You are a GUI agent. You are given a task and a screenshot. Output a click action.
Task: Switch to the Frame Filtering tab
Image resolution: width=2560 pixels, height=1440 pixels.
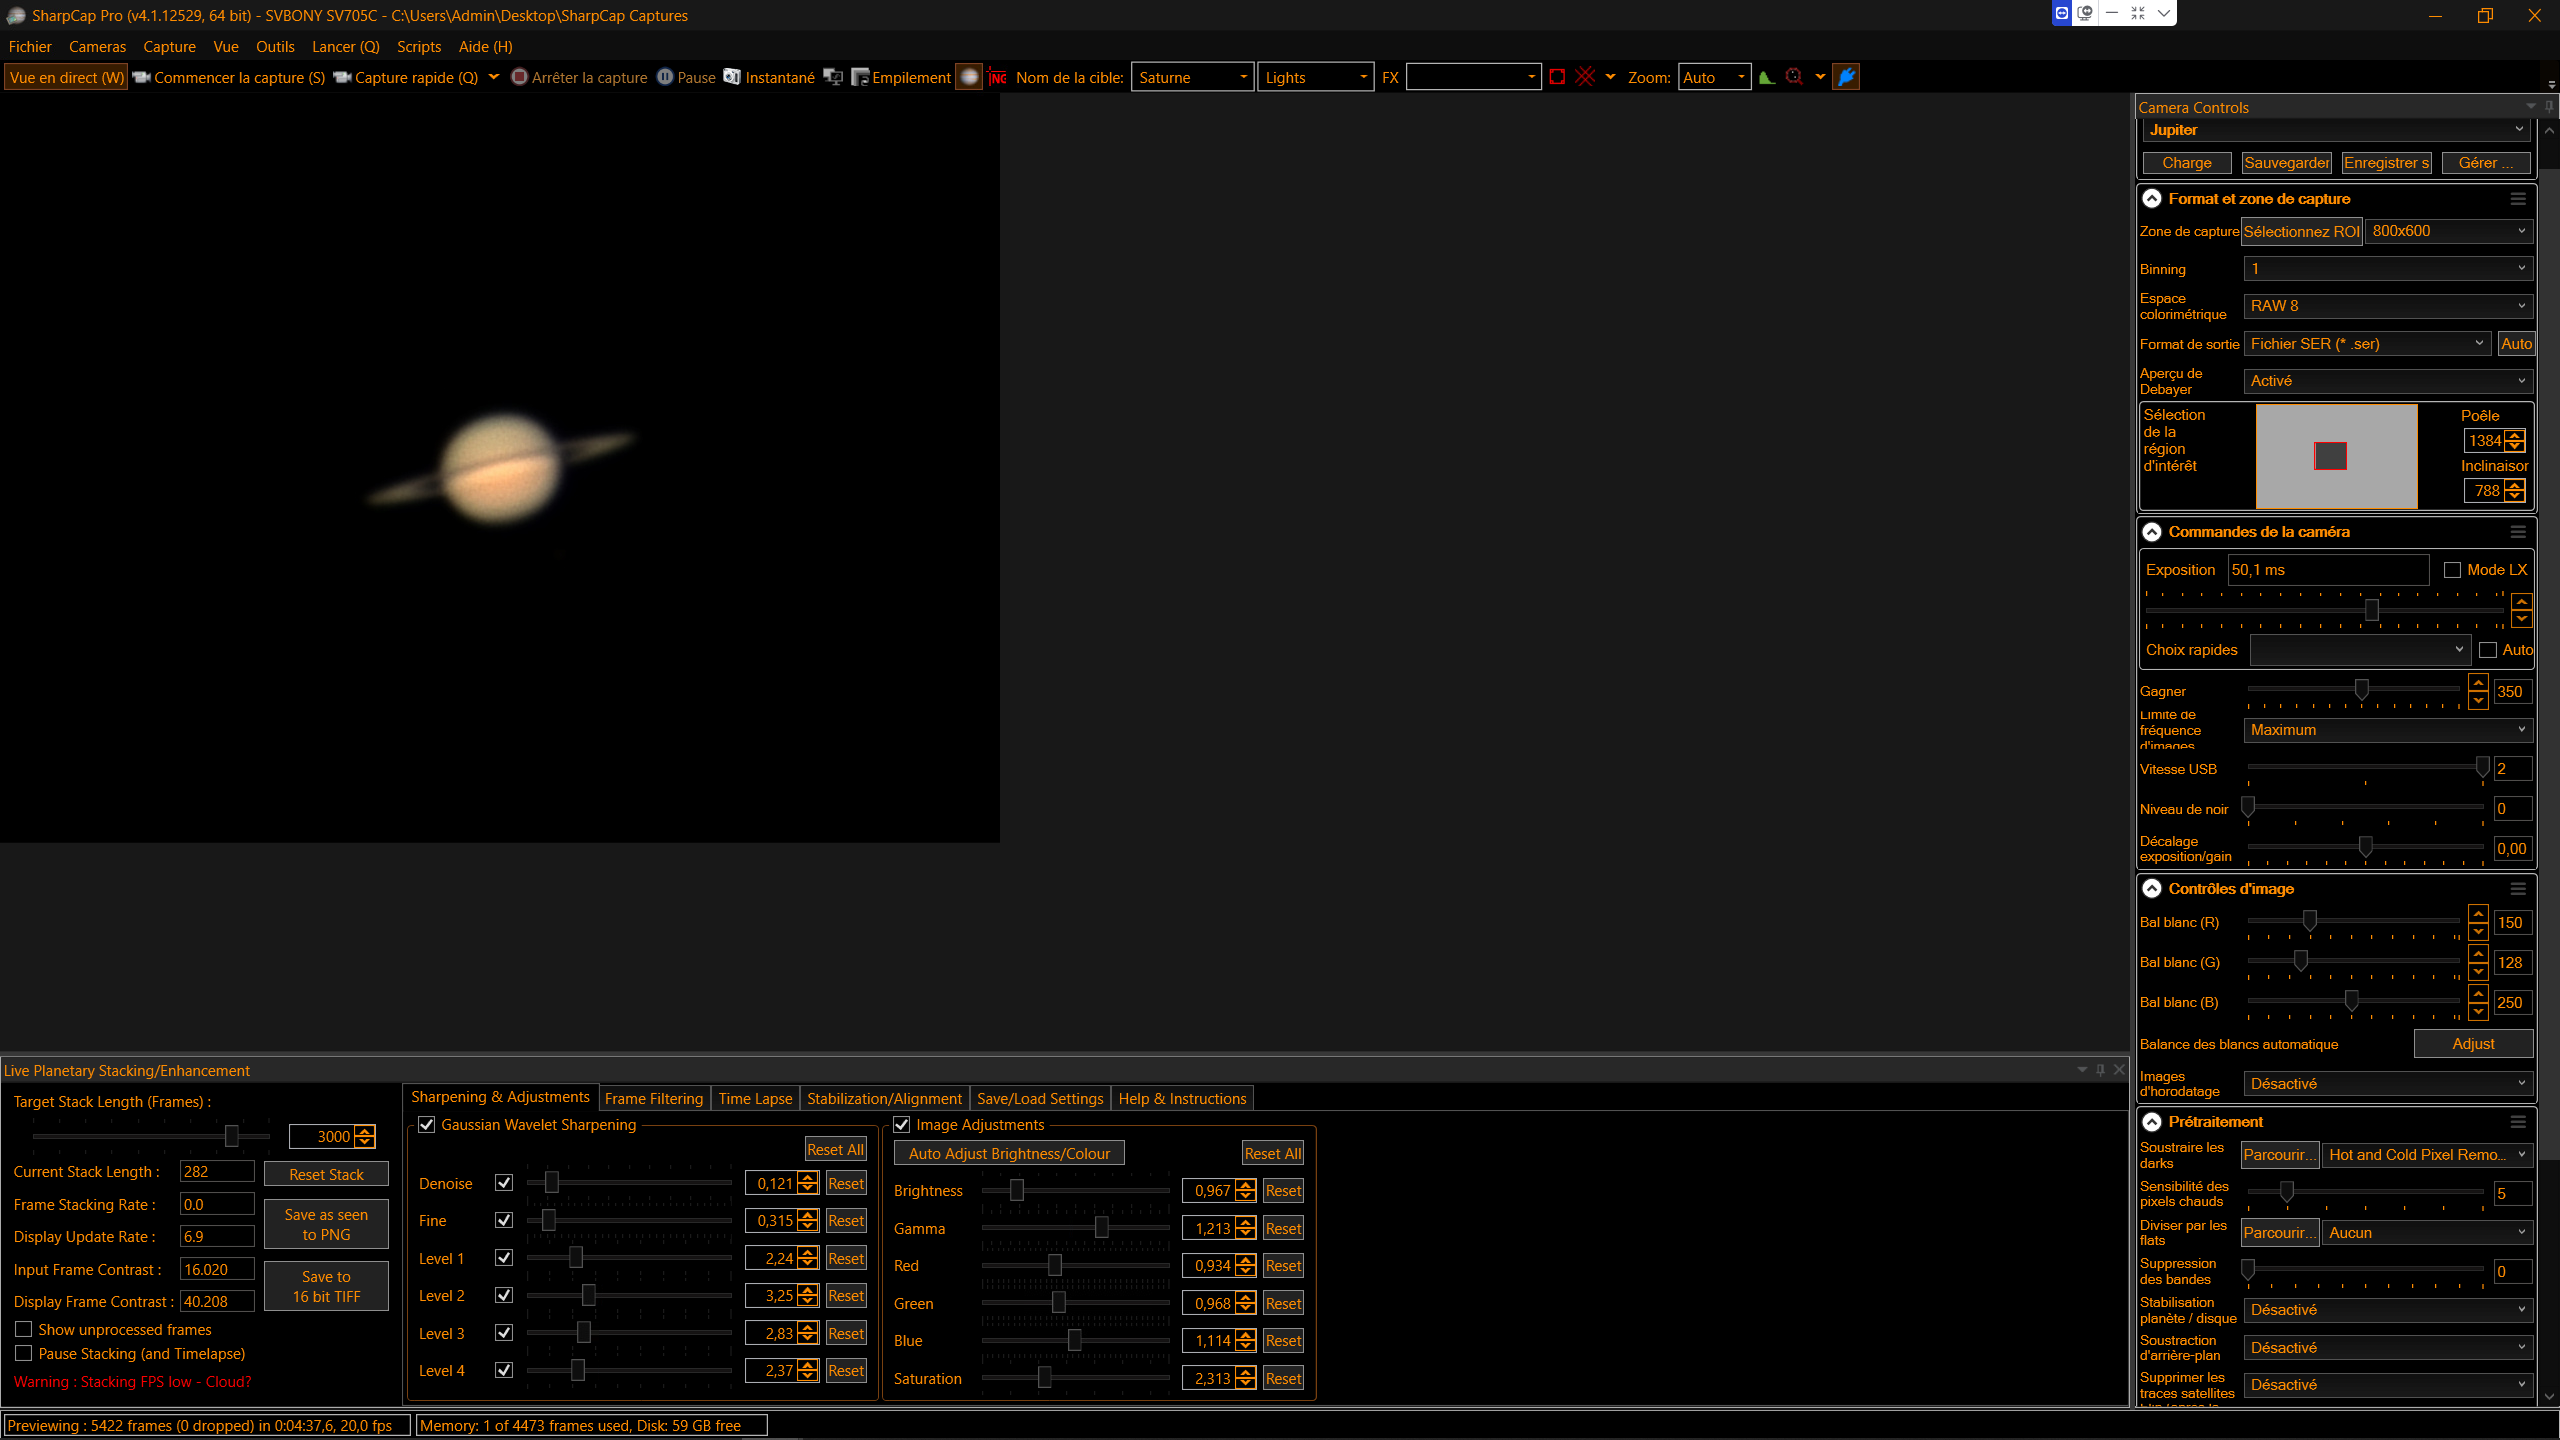(653, 1098)
